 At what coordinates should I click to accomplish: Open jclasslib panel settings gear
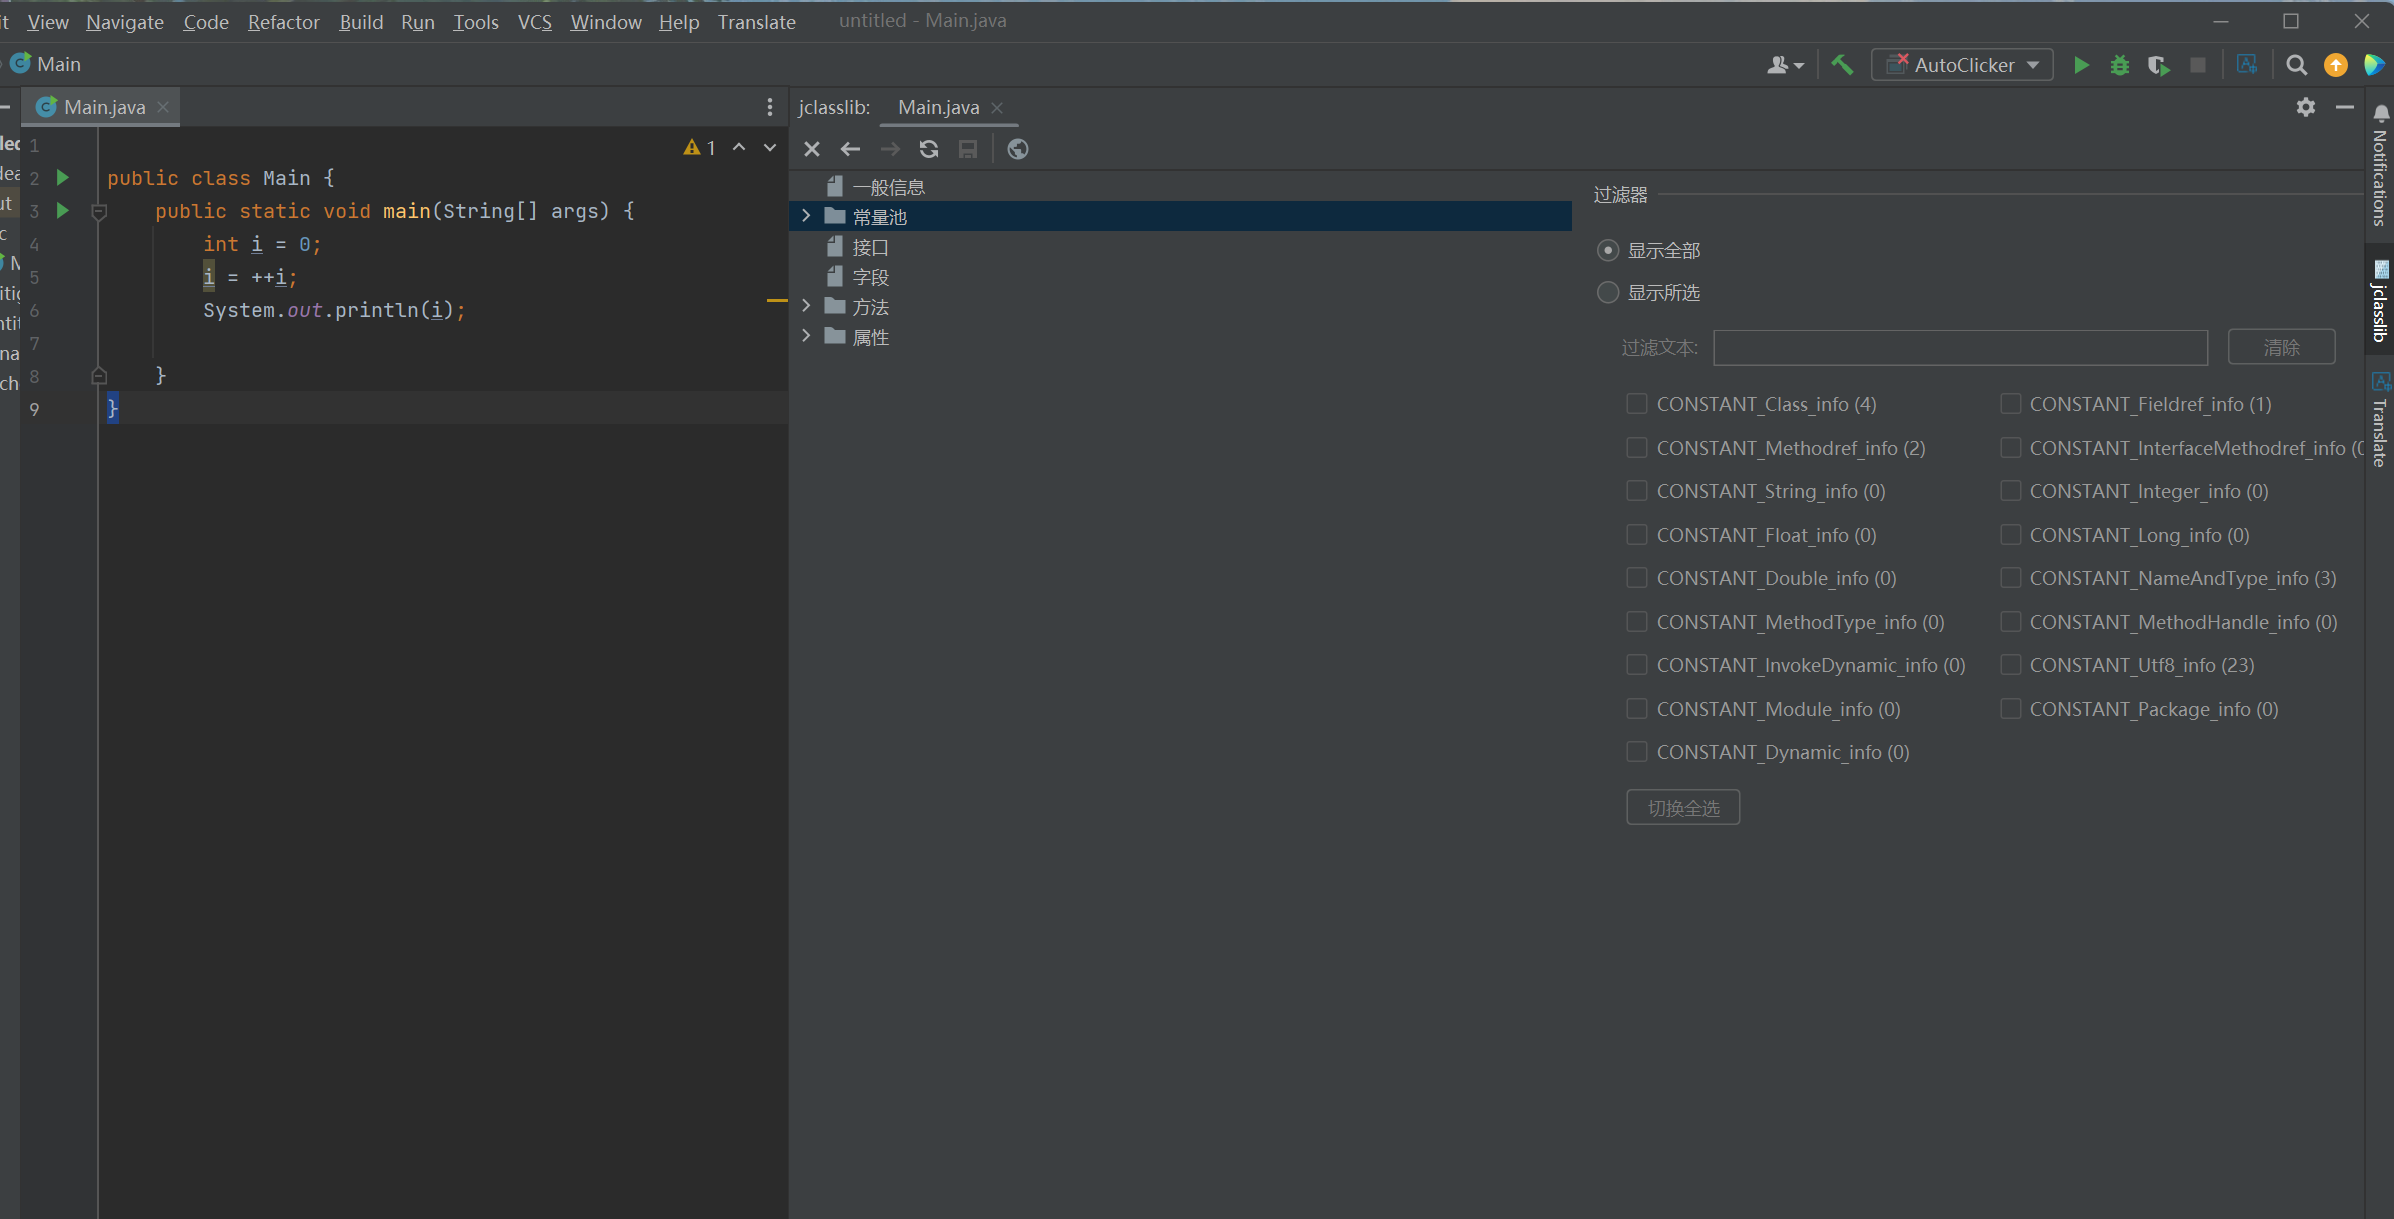click(2306, 107)
